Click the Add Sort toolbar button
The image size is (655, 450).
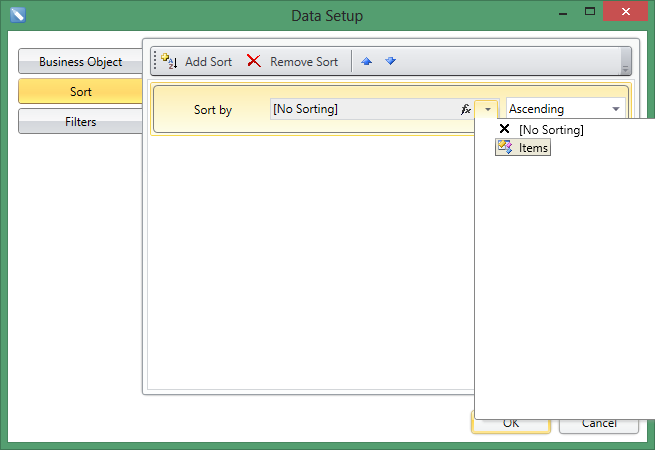196,61
